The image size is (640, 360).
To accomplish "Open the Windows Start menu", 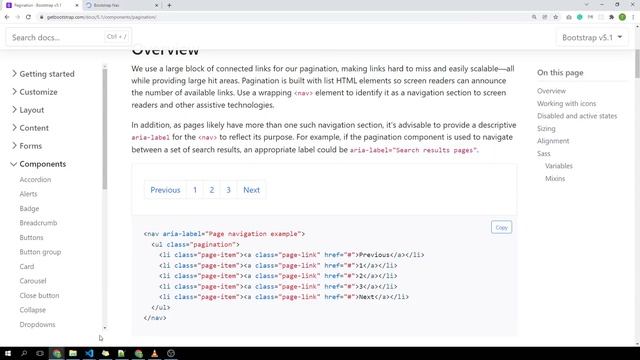I will pos(8,353).
